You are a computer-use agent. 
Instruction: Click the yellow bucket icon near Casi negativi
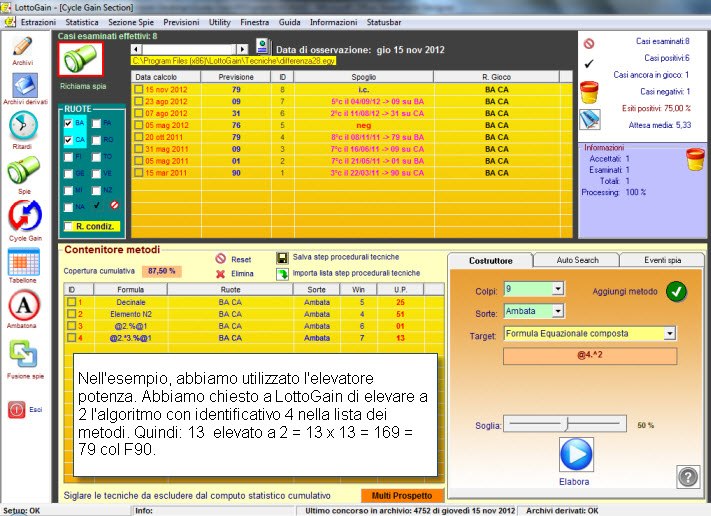click(x=589, y=92)
